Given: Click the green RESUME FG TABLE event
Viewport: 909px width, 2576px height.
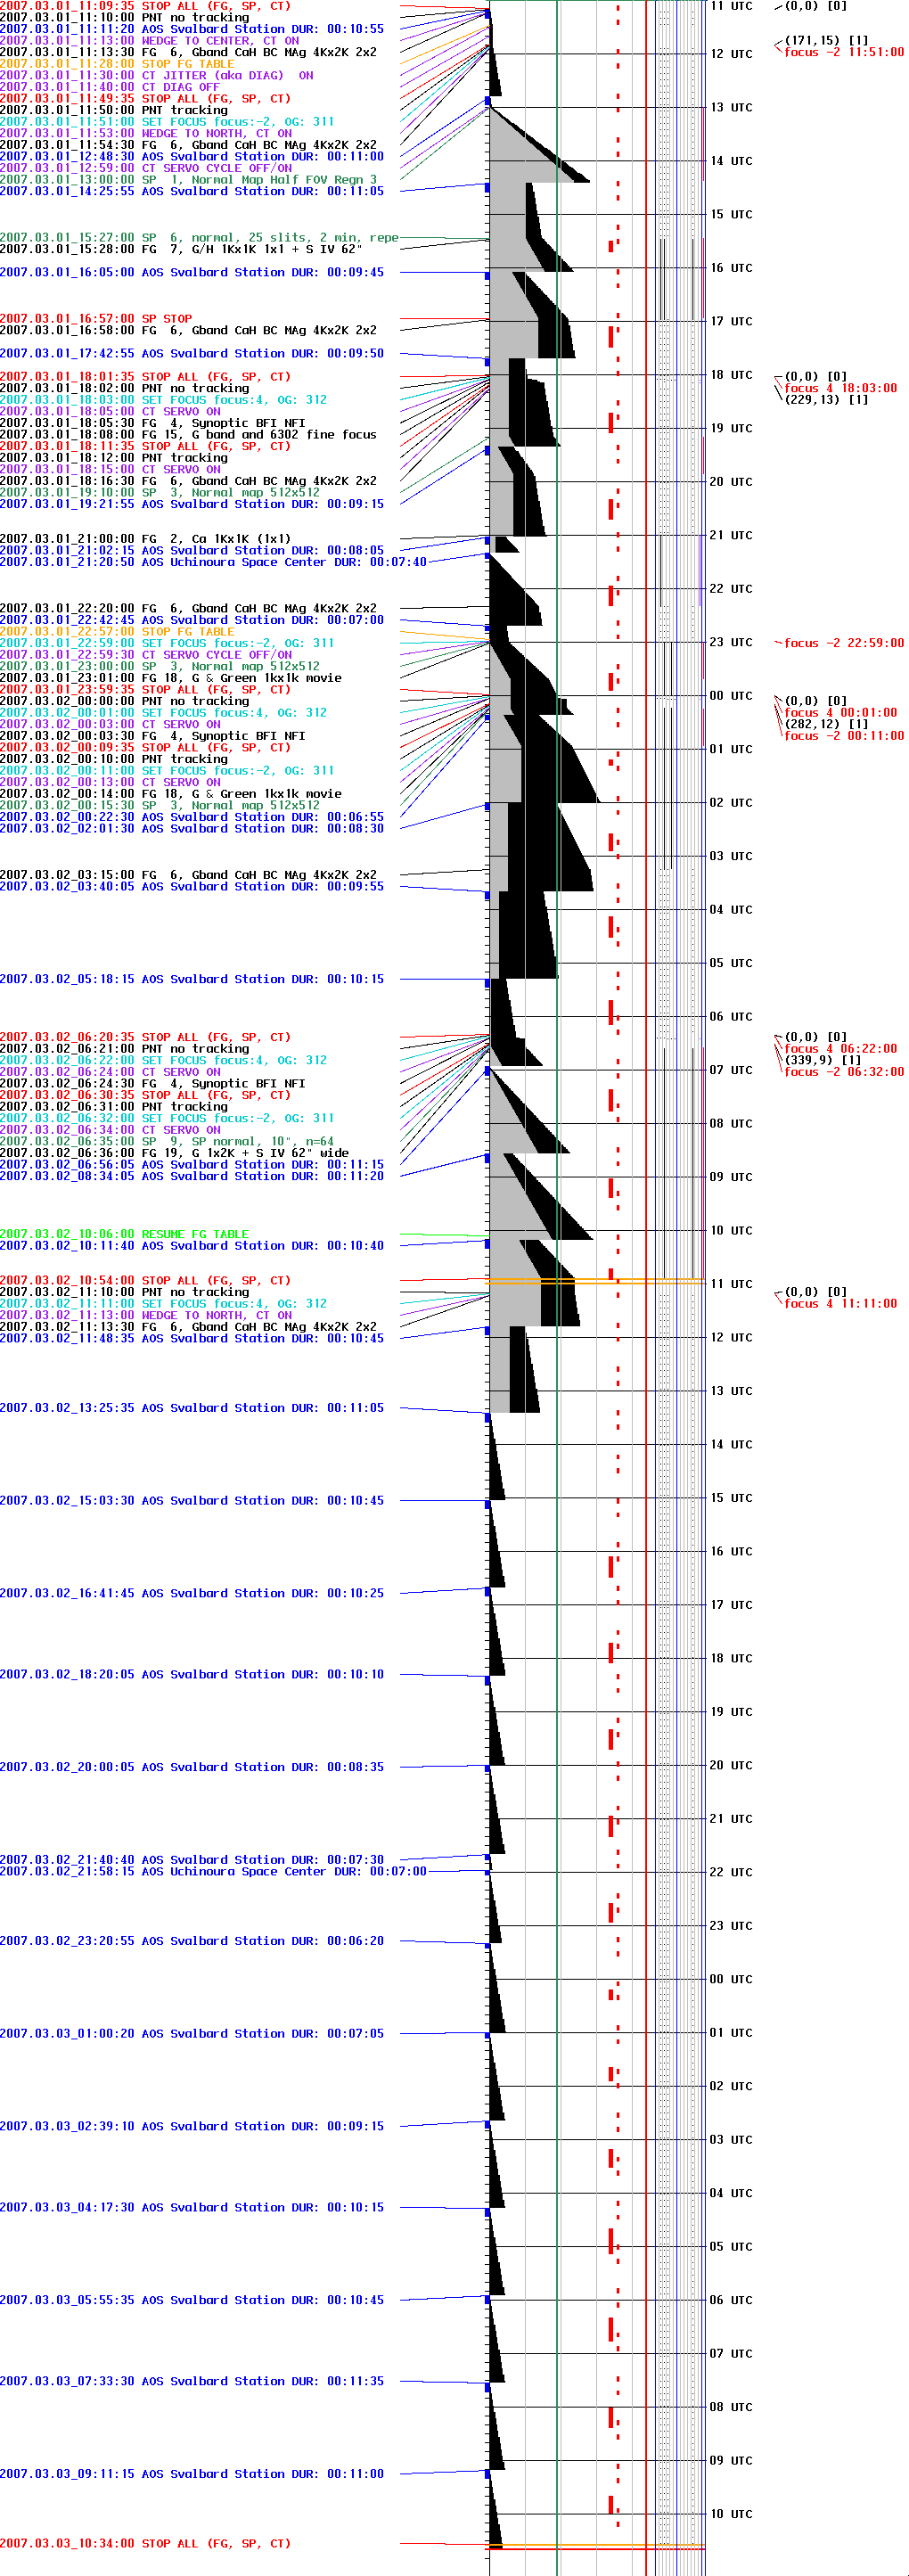Looking at the screenshot, I should tap(124, 1234).
